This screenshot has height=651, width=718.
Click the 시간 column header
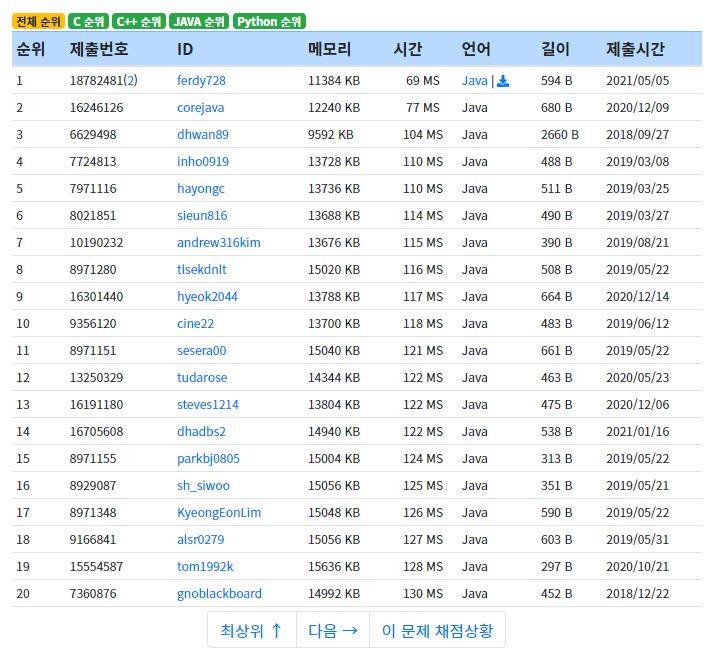click(408, 49)
